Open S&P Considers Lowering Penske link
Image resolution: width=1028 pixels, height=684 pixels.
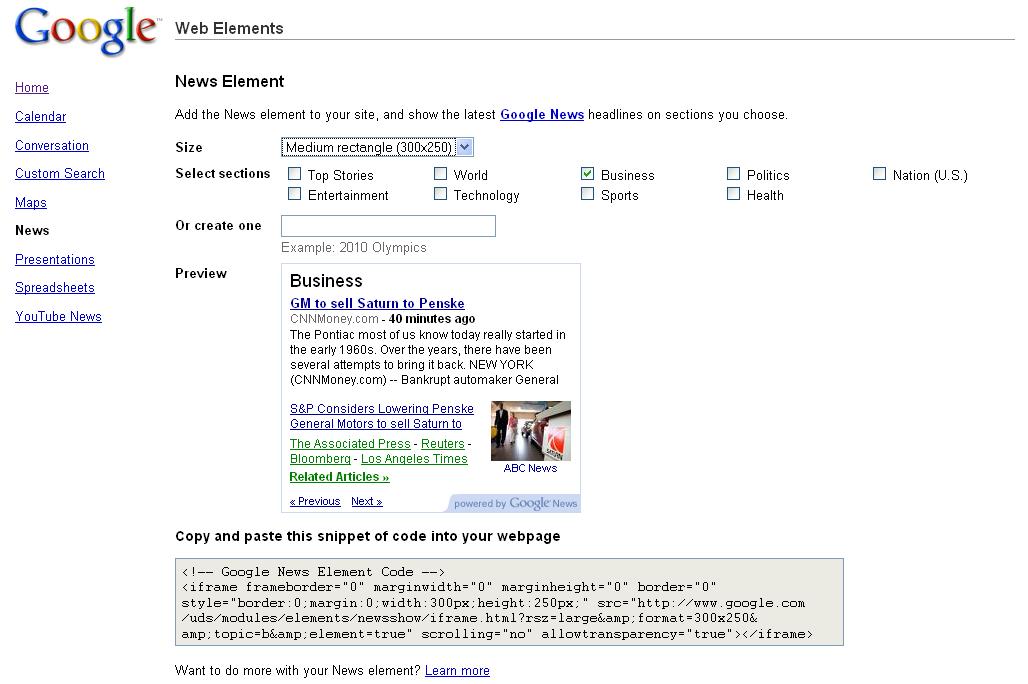coord(382,409)
